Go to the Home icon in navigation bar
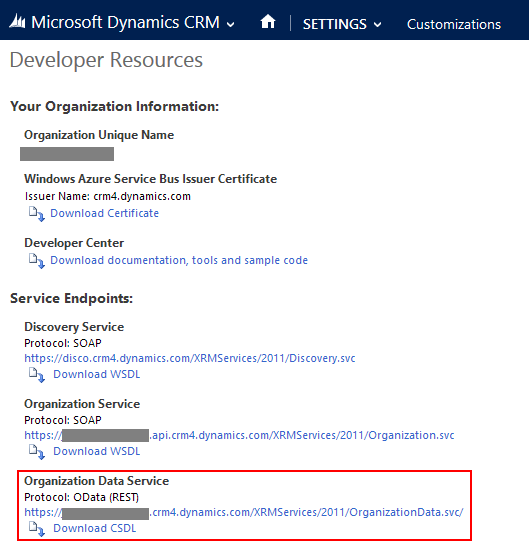Viewport: 529px width, 547px height. tap(268, 22)
